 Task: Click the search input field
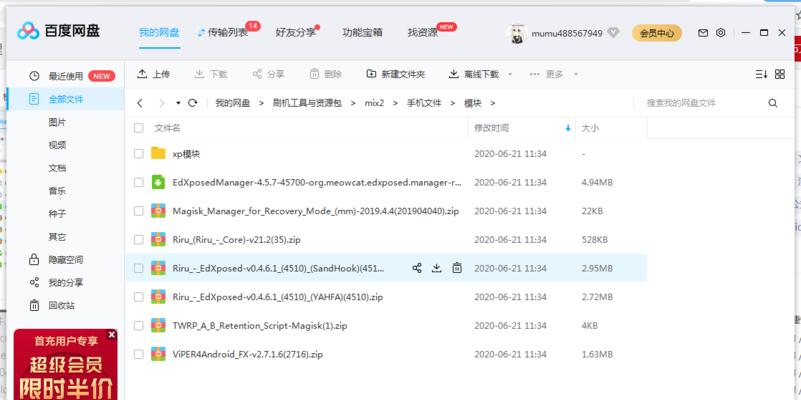tap(702, 103)
